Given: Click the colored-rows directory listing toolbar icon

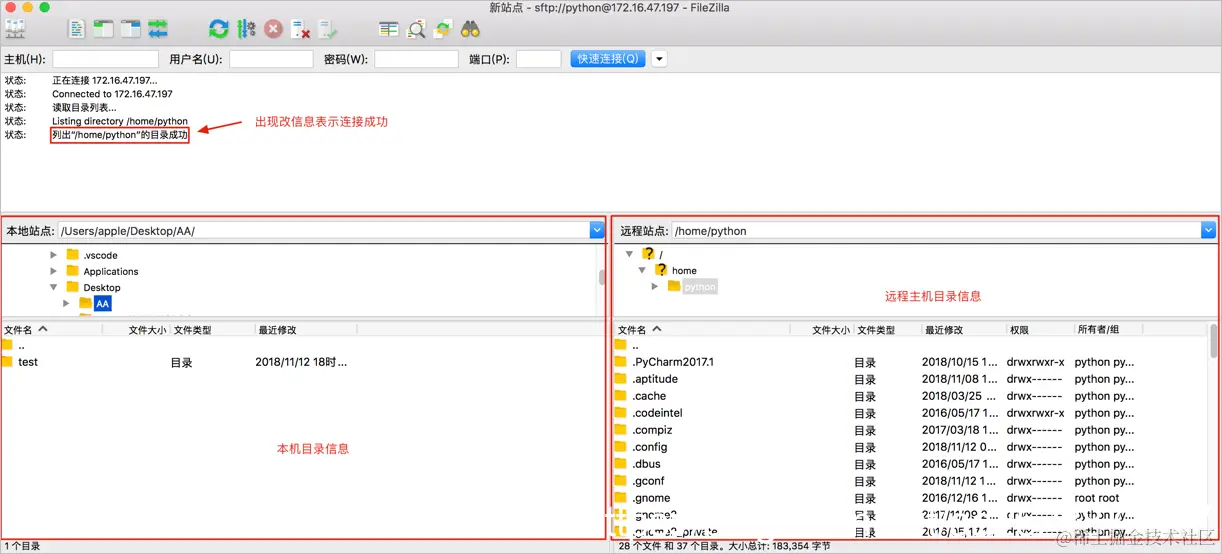Looking at the screenshot, I should (x=389, y=29).
